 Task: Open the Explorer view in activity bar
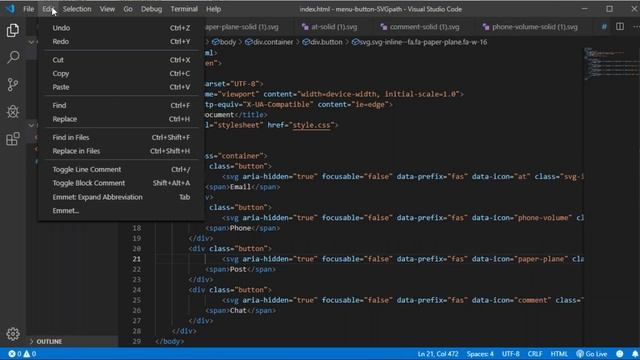point(13,30)
